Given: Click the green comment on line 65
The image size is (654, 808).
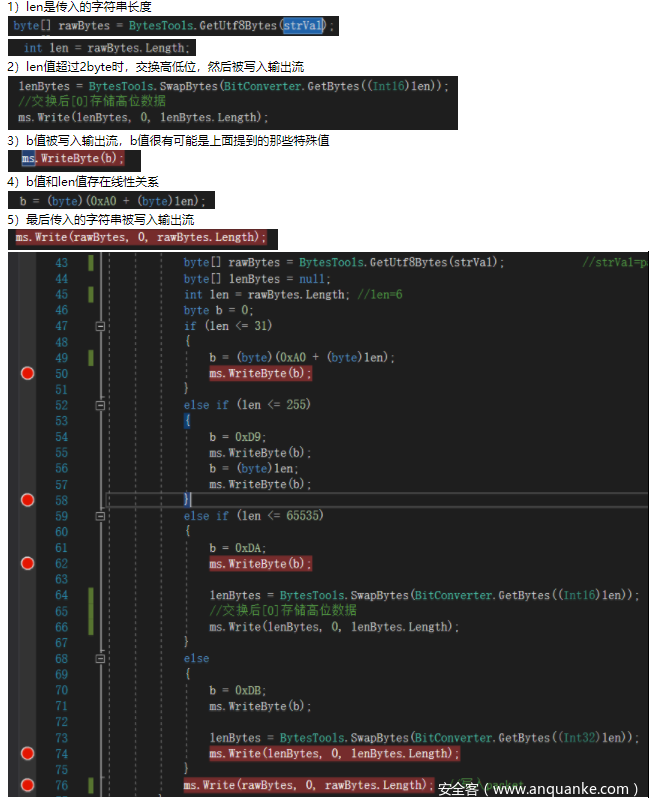Looking at the screenshot, I should pos(282,611).
